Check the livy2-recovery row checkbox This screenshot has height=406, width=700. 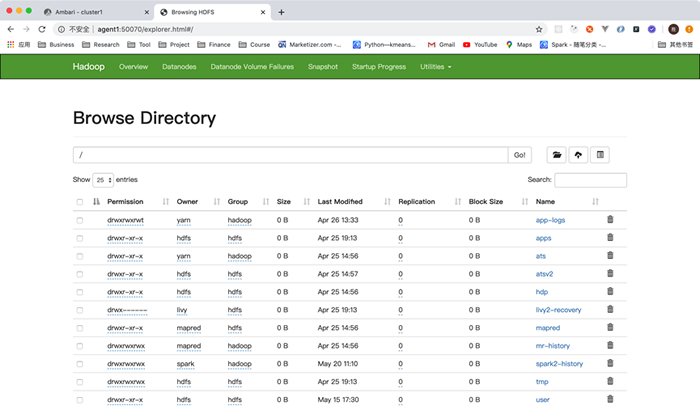coord(79,310)
